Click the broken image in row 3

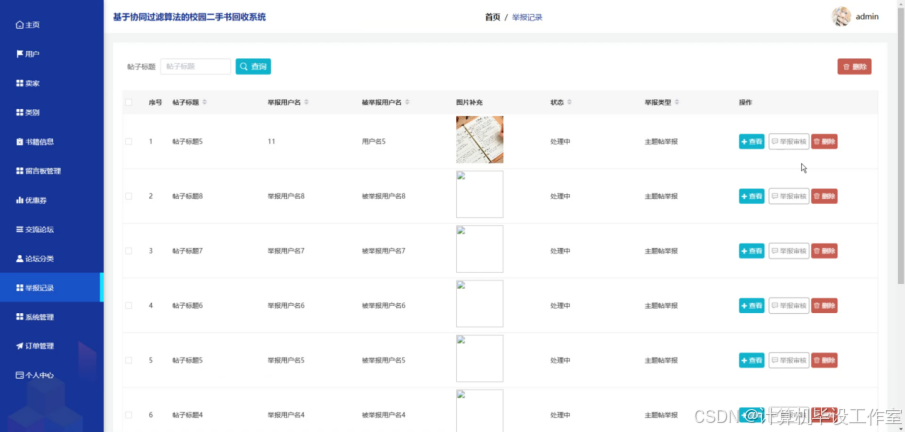pos(480,249)
